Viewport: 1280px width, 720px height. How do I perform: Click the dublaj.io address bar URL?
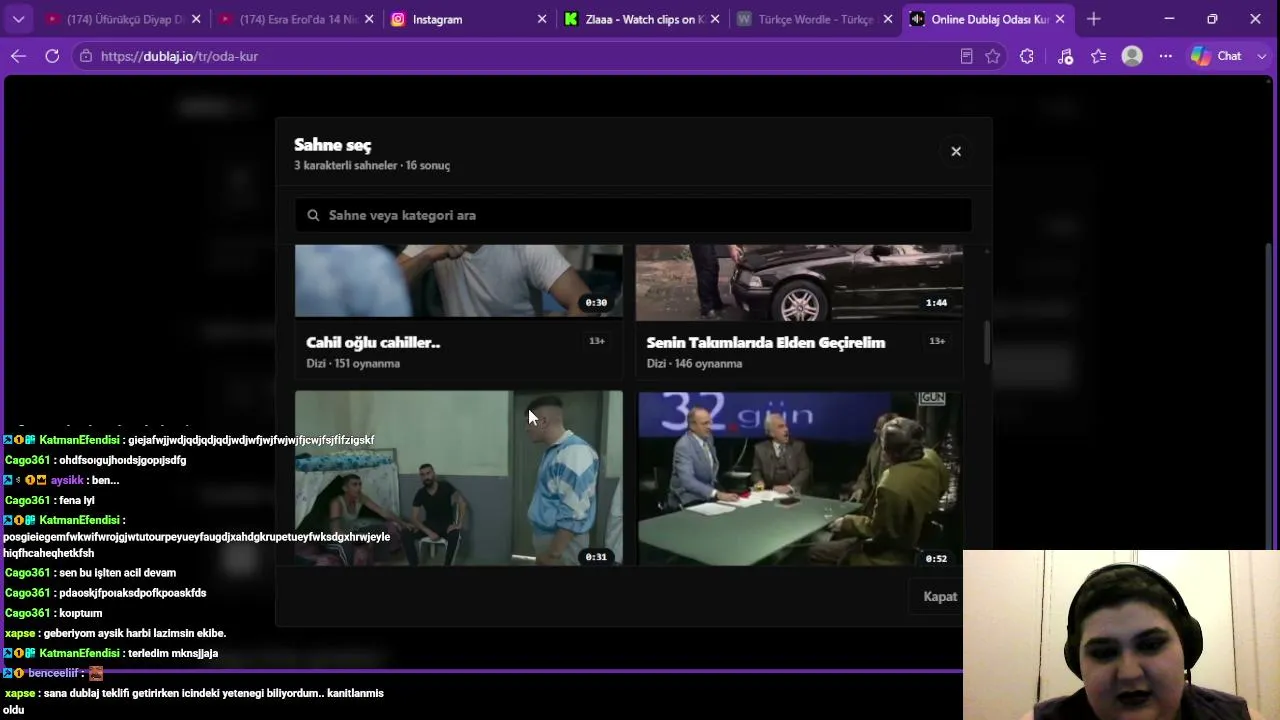point(180,56)
